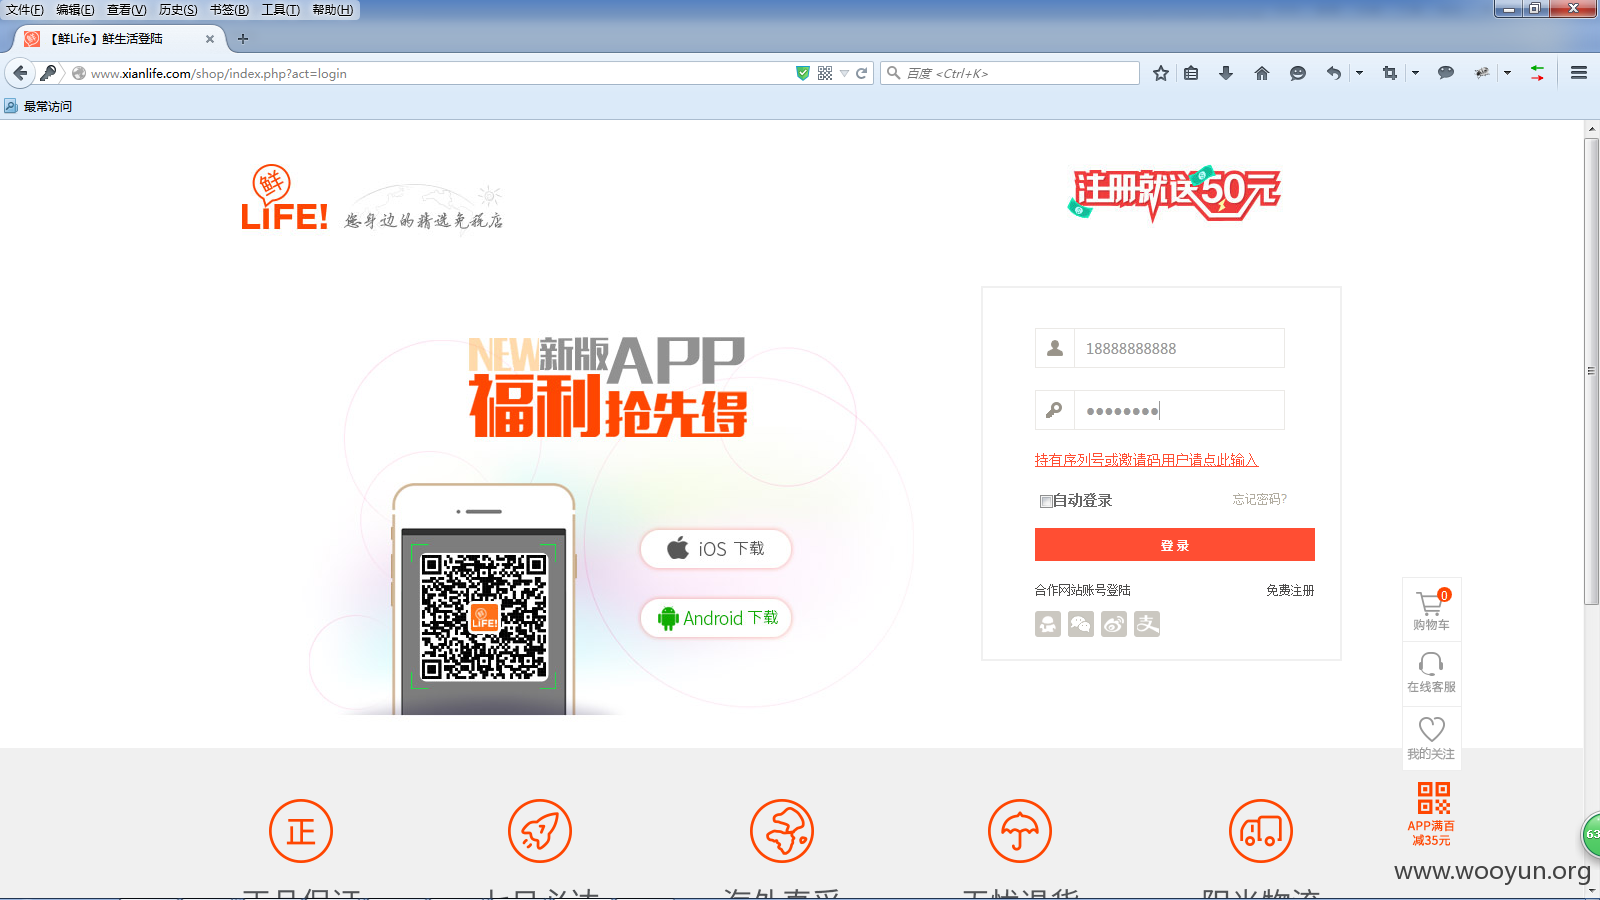Click the delivery truck circle icon
1600x900 pixels.
[1261, 831]
